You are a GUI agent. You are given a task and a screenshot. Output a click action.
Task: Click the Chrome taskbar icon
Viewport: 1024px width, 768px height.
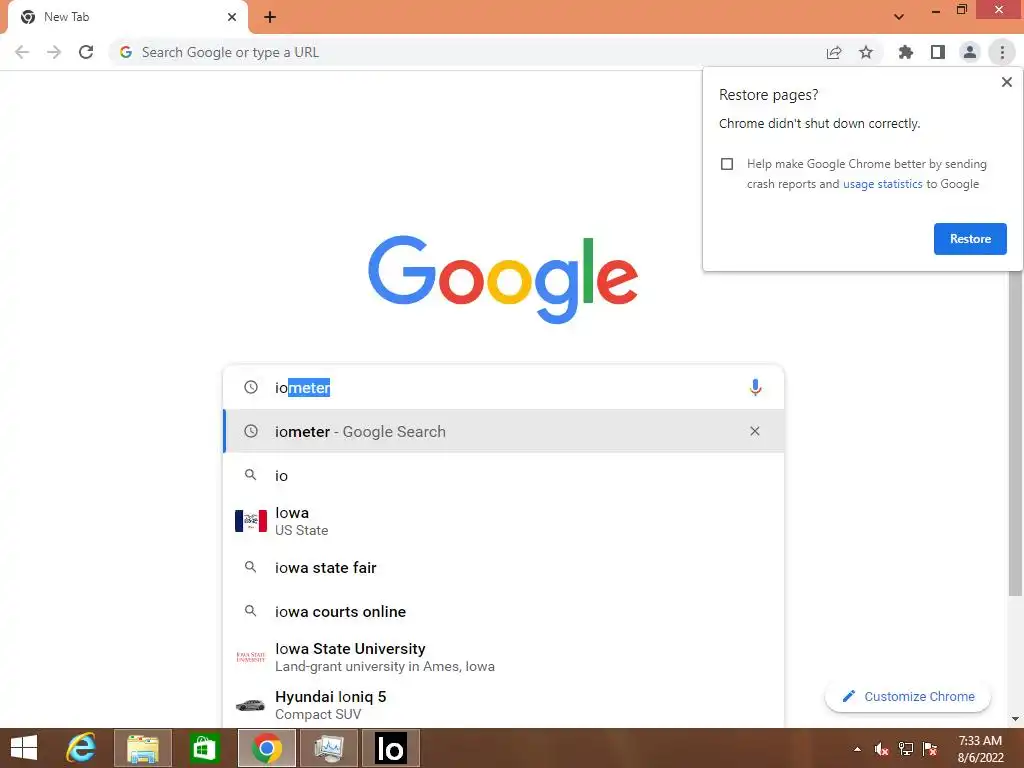266,748
